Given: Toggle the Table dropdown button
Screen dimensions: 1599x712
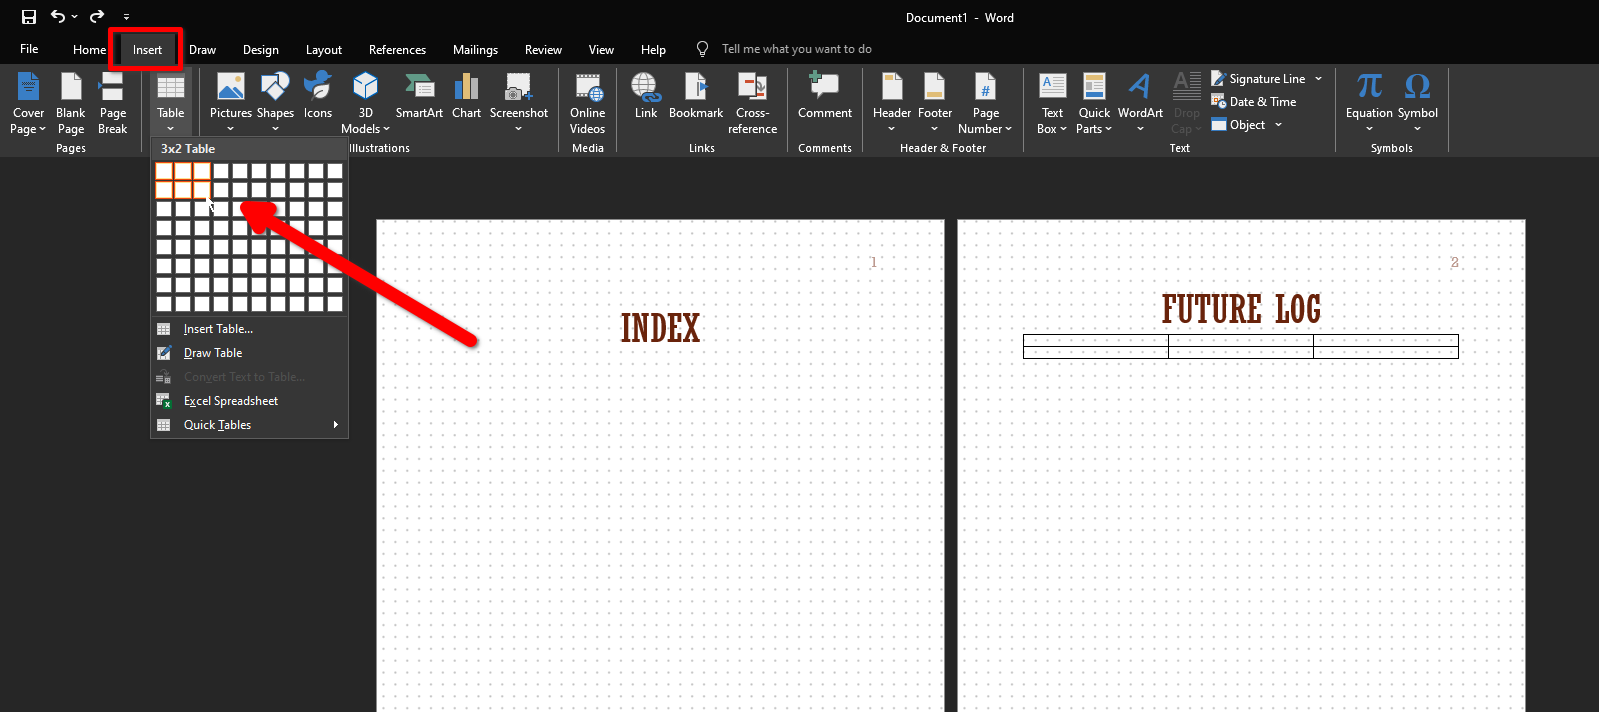Looking at the screenshot, I should 170,103.
